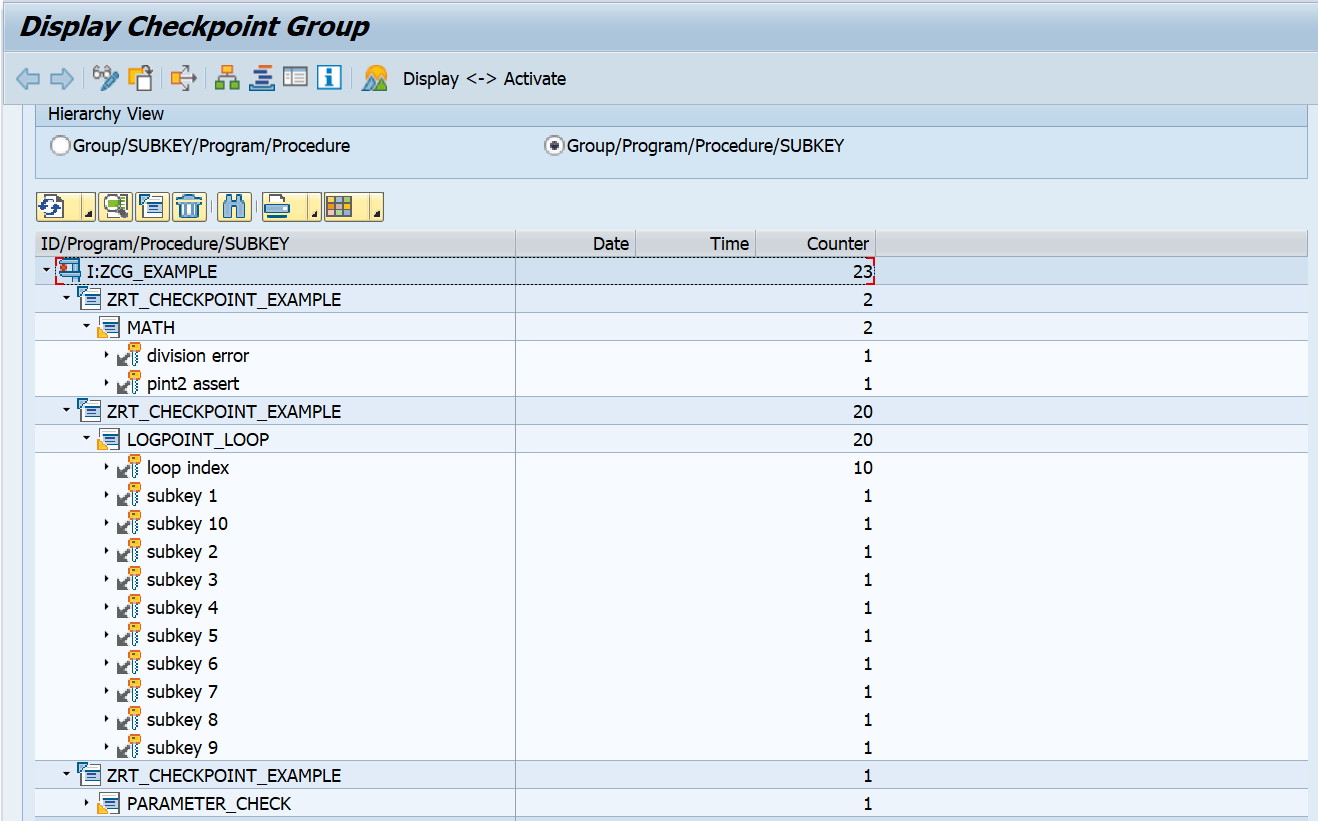The height and width of the screenshot is (821, 1318).
Task: Select the hierarchy view icon
Action: [226, 78]
